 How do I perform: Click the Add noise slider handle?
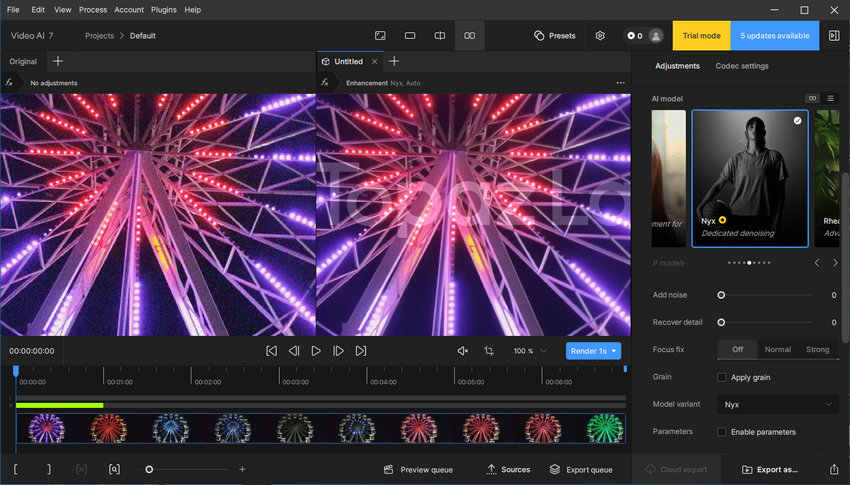[x=721, y=295]
